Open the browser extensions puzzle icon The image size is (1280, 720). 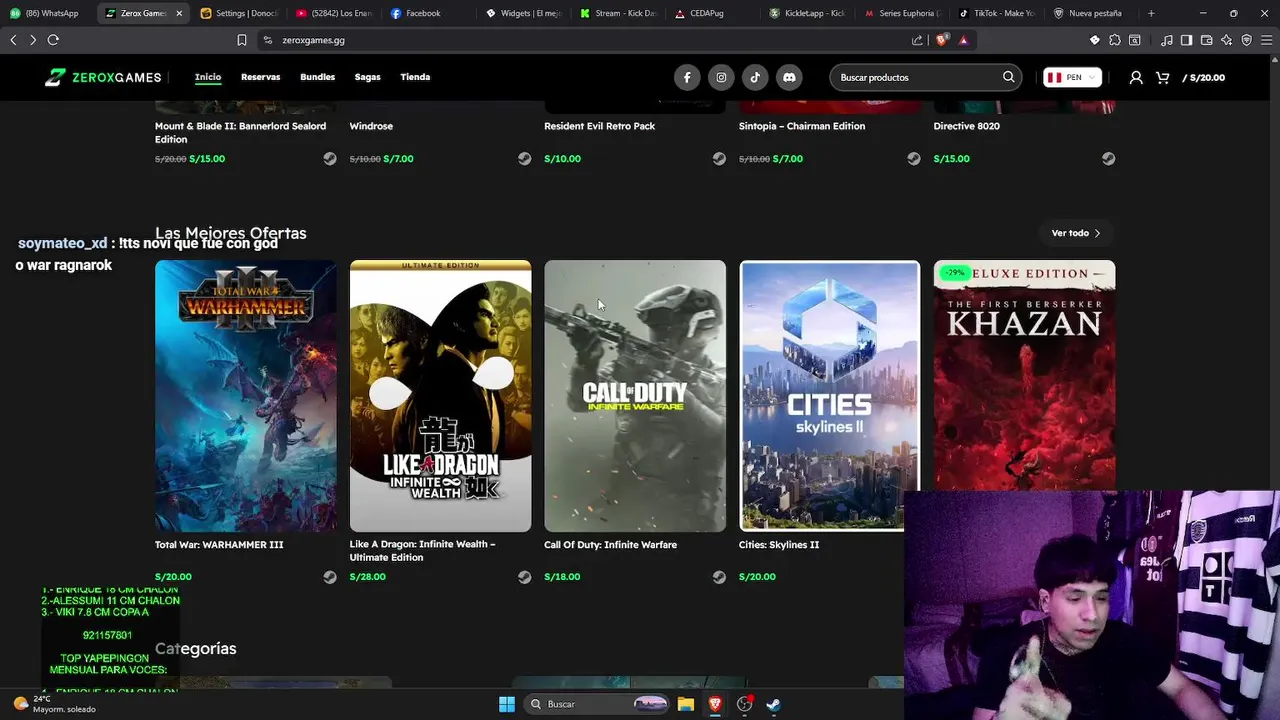(x=1115, y=40)
